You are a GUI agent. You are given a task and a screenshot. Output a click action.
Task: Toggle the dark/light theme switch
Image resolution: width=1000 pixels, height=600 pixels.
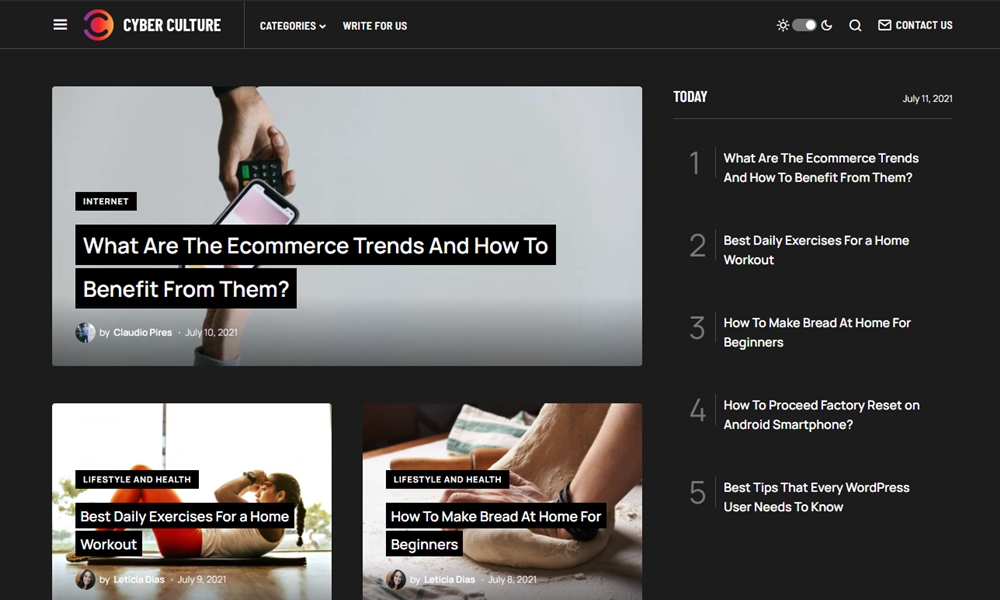pyautogui.click(x=804, y=25)
